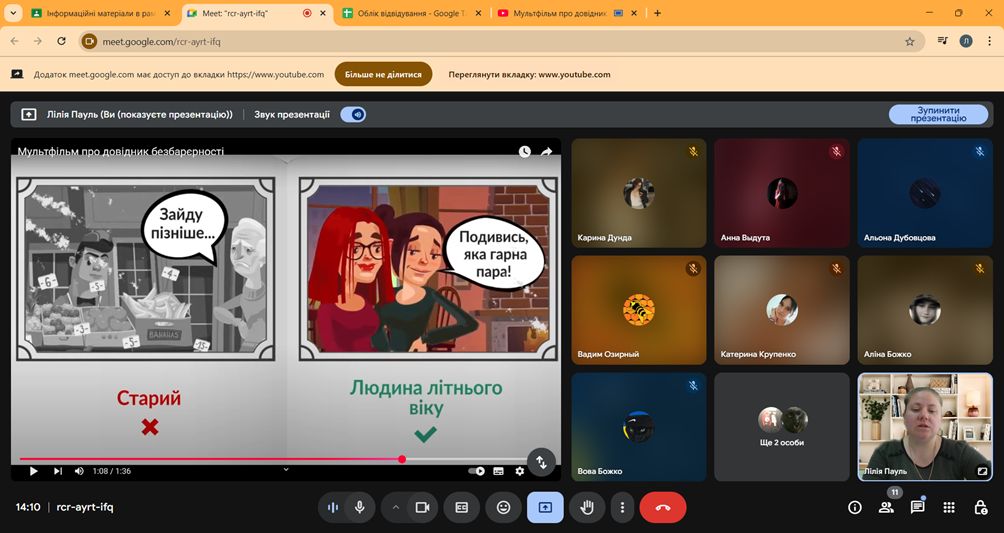This screenshot has height=533, width=1004.
Task: Go back to the previous page
Action: 15,41
